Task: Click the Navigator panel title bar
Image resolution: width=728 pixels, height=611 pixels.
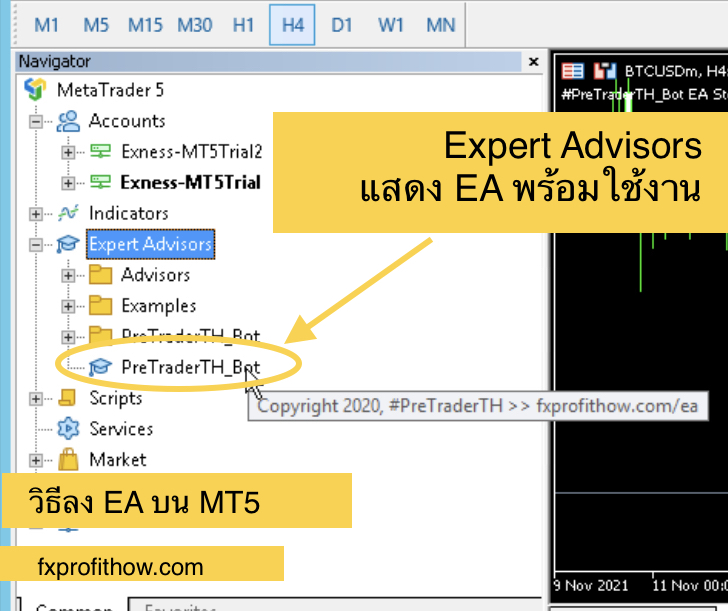Action: point(269,61)
